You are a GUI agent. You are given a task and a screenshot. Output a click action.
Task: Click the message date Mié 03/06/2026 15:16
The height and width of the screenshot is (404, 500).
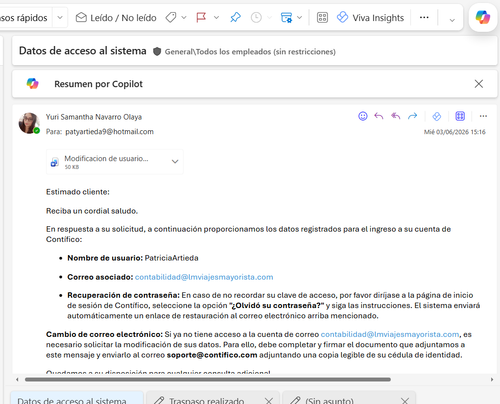(x=455, y=132)
